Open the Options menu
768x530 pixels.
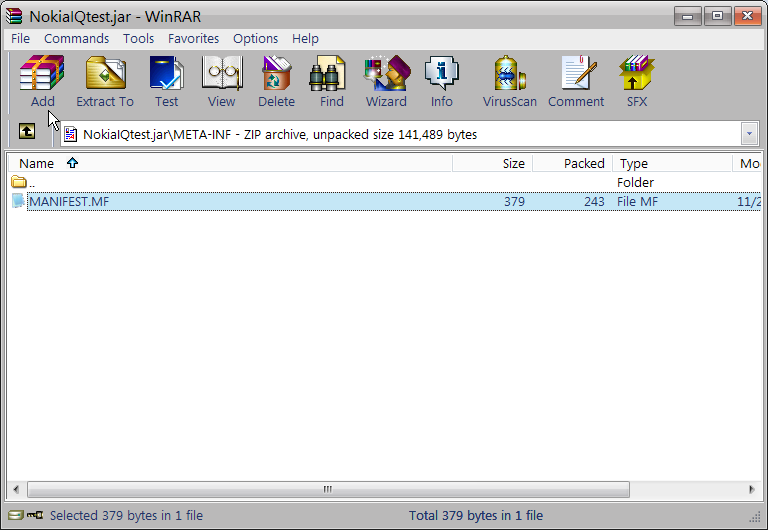[255, 38]
